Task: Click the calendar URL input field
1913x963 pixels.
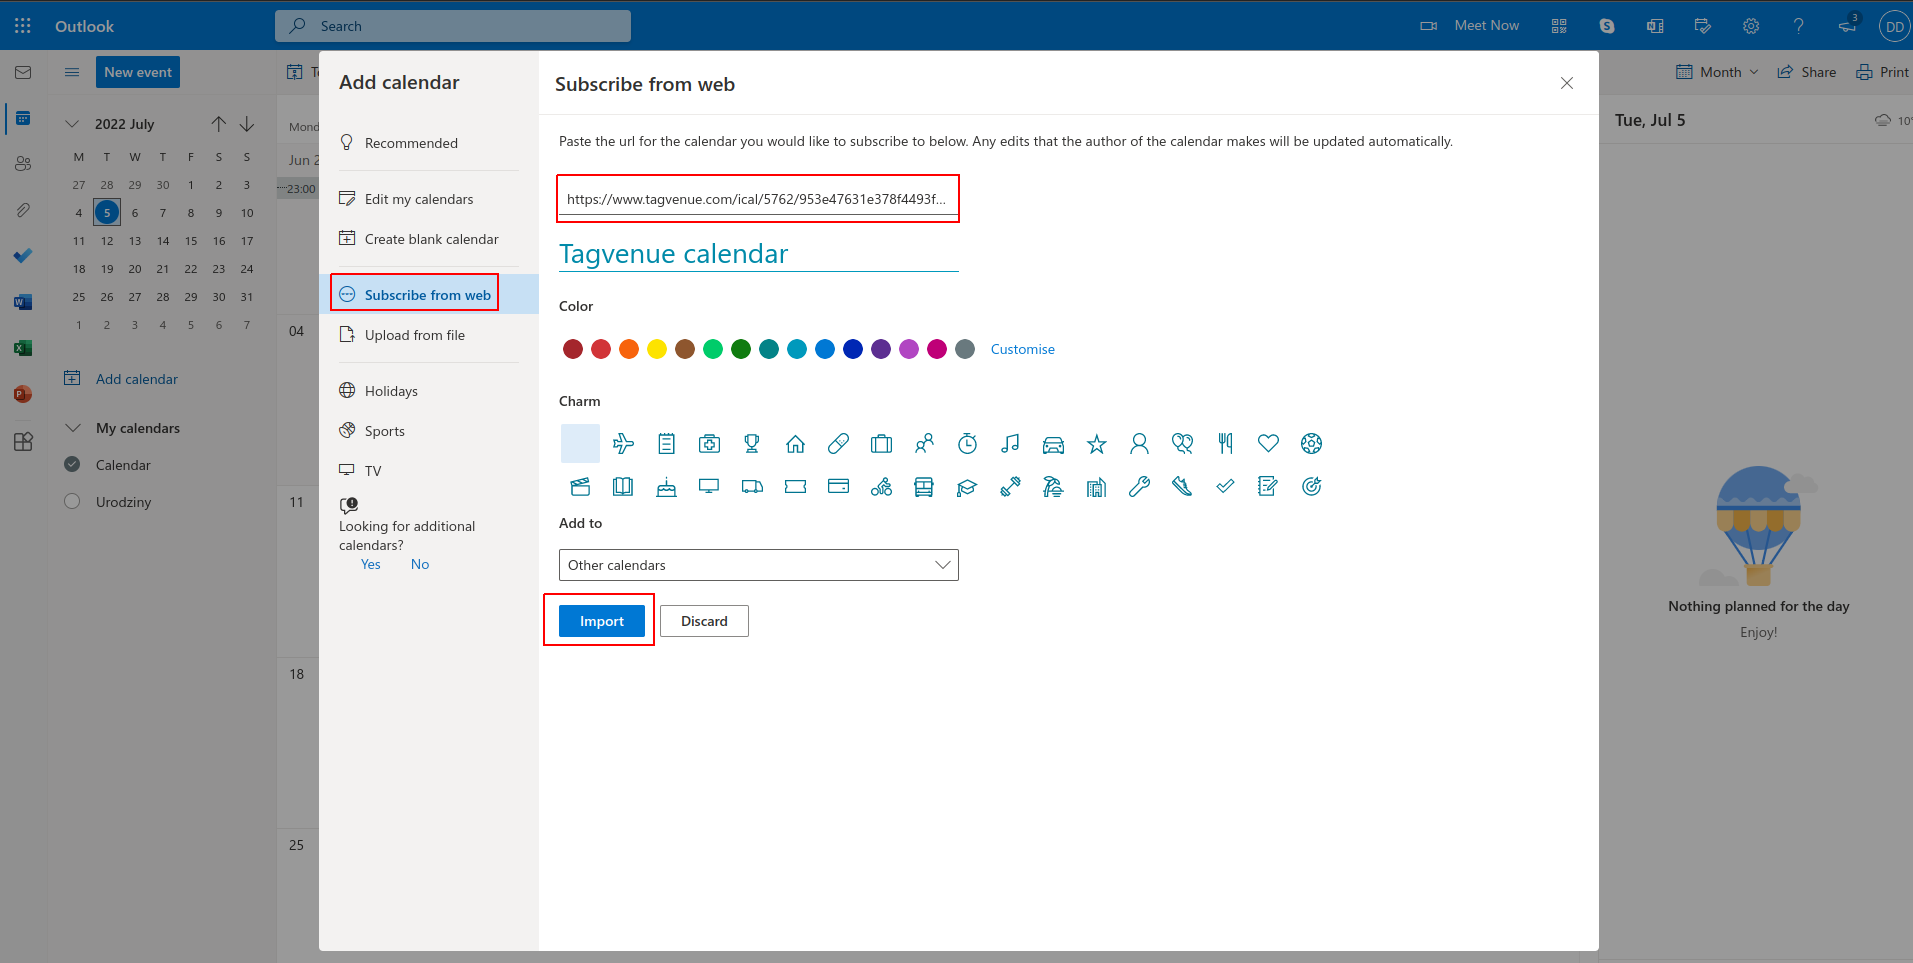Action: point(758,199)
